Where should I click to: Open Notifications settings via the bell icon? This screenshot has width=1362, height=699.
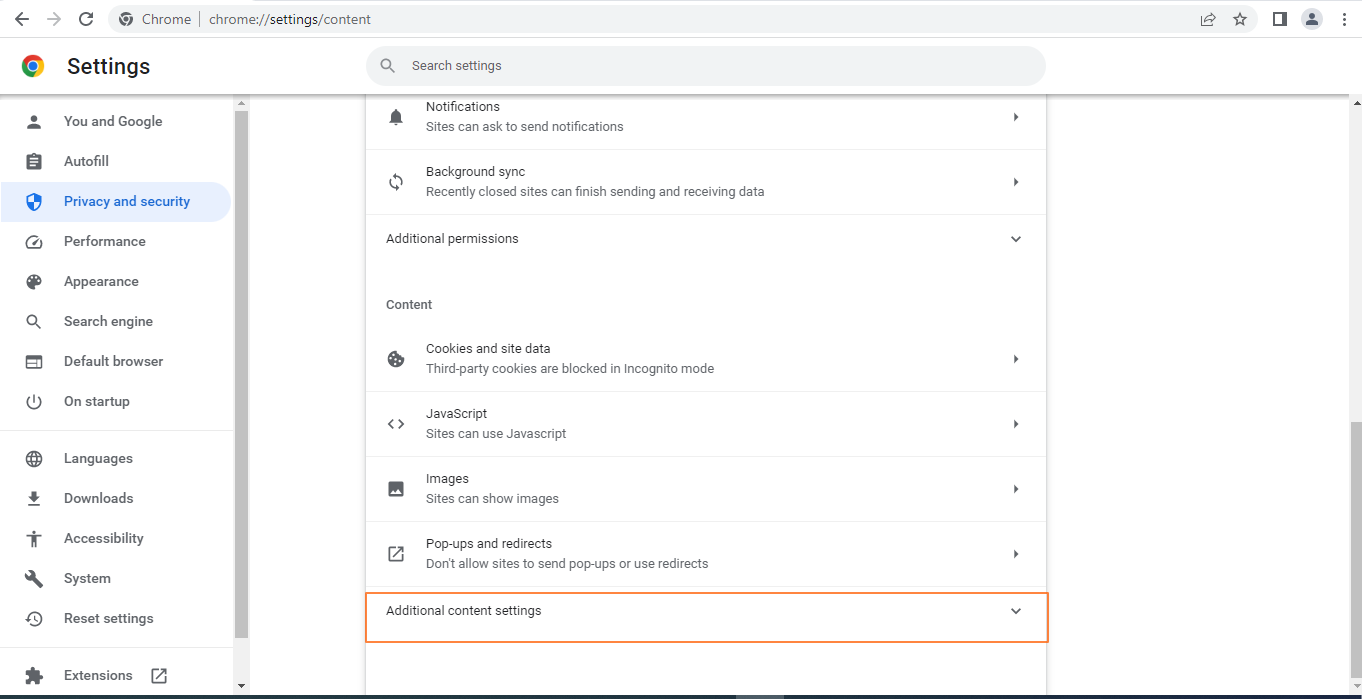click(396, 116)
